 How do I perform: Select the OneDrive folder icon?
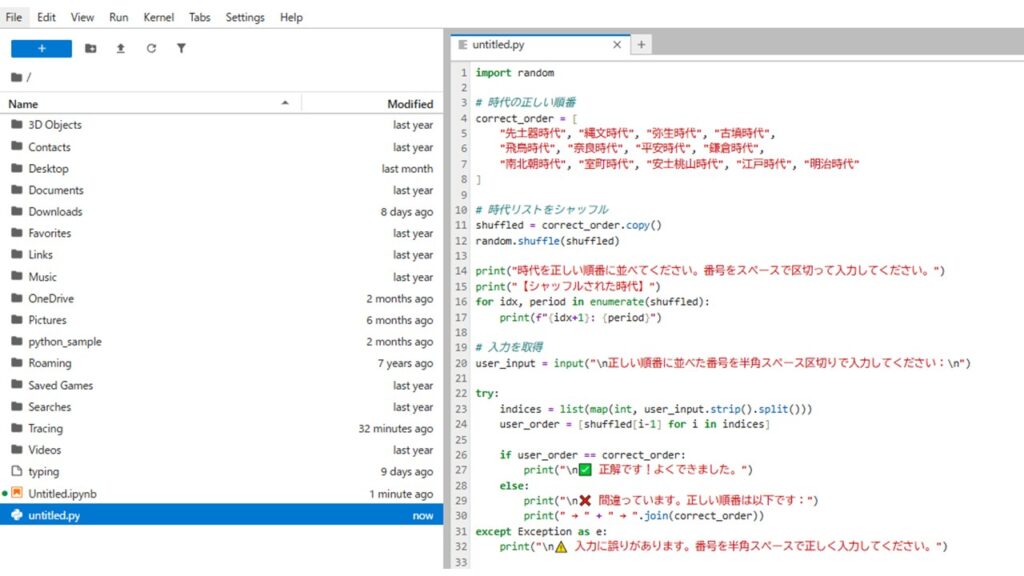17,298
